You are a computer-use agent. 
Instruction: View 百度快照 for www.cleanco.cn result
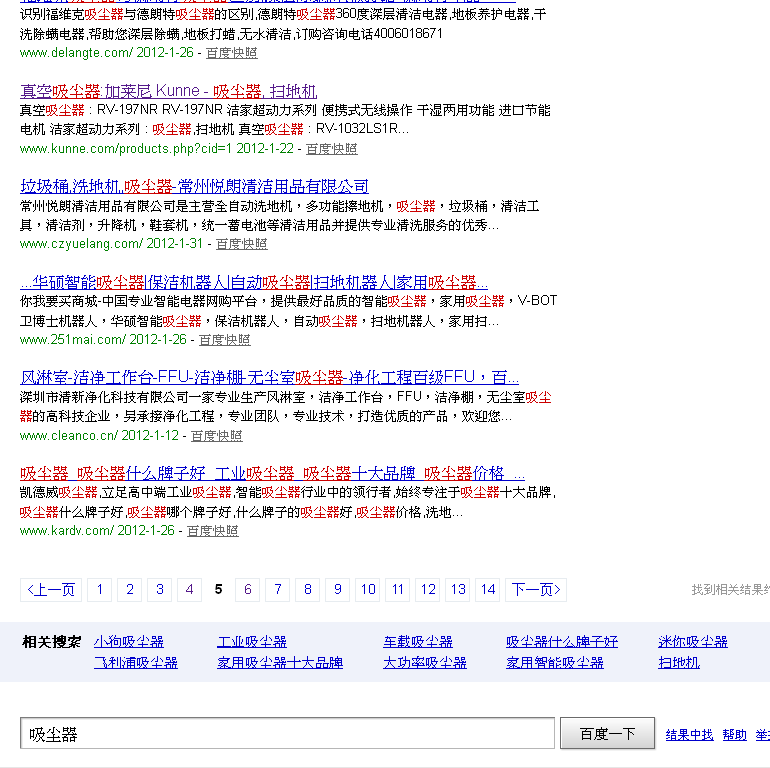point(217,436)
